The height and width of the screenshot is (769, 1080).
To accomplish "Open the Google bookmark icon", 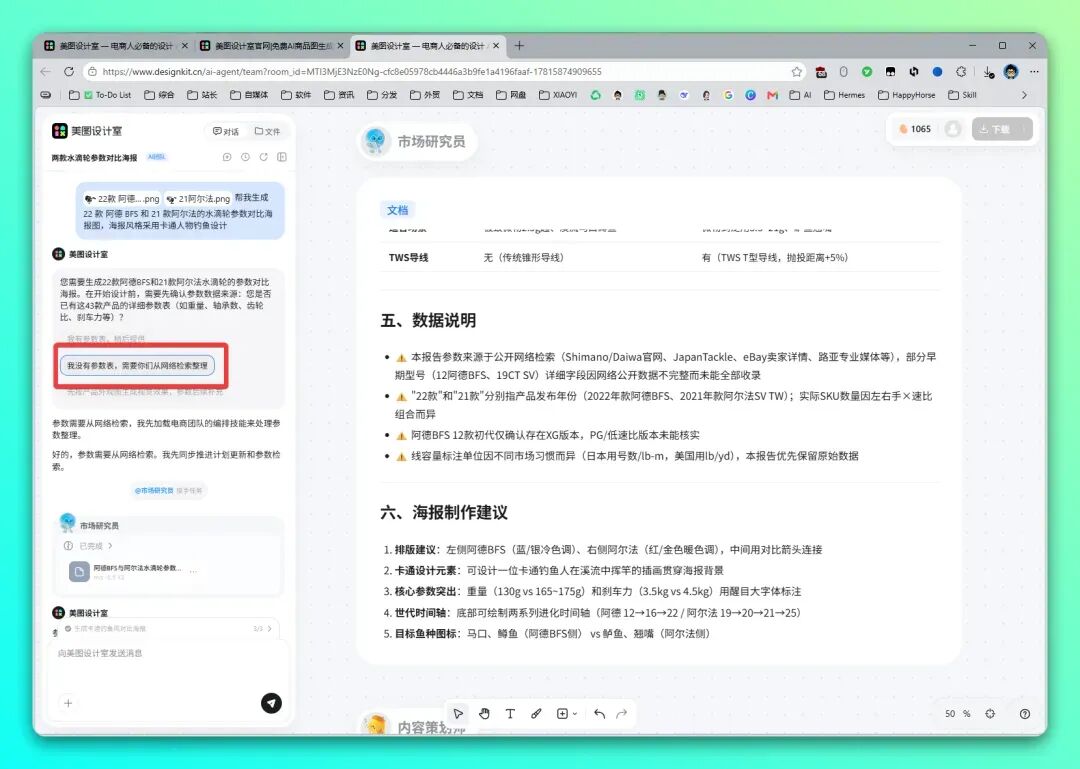I will click(728, 95).
